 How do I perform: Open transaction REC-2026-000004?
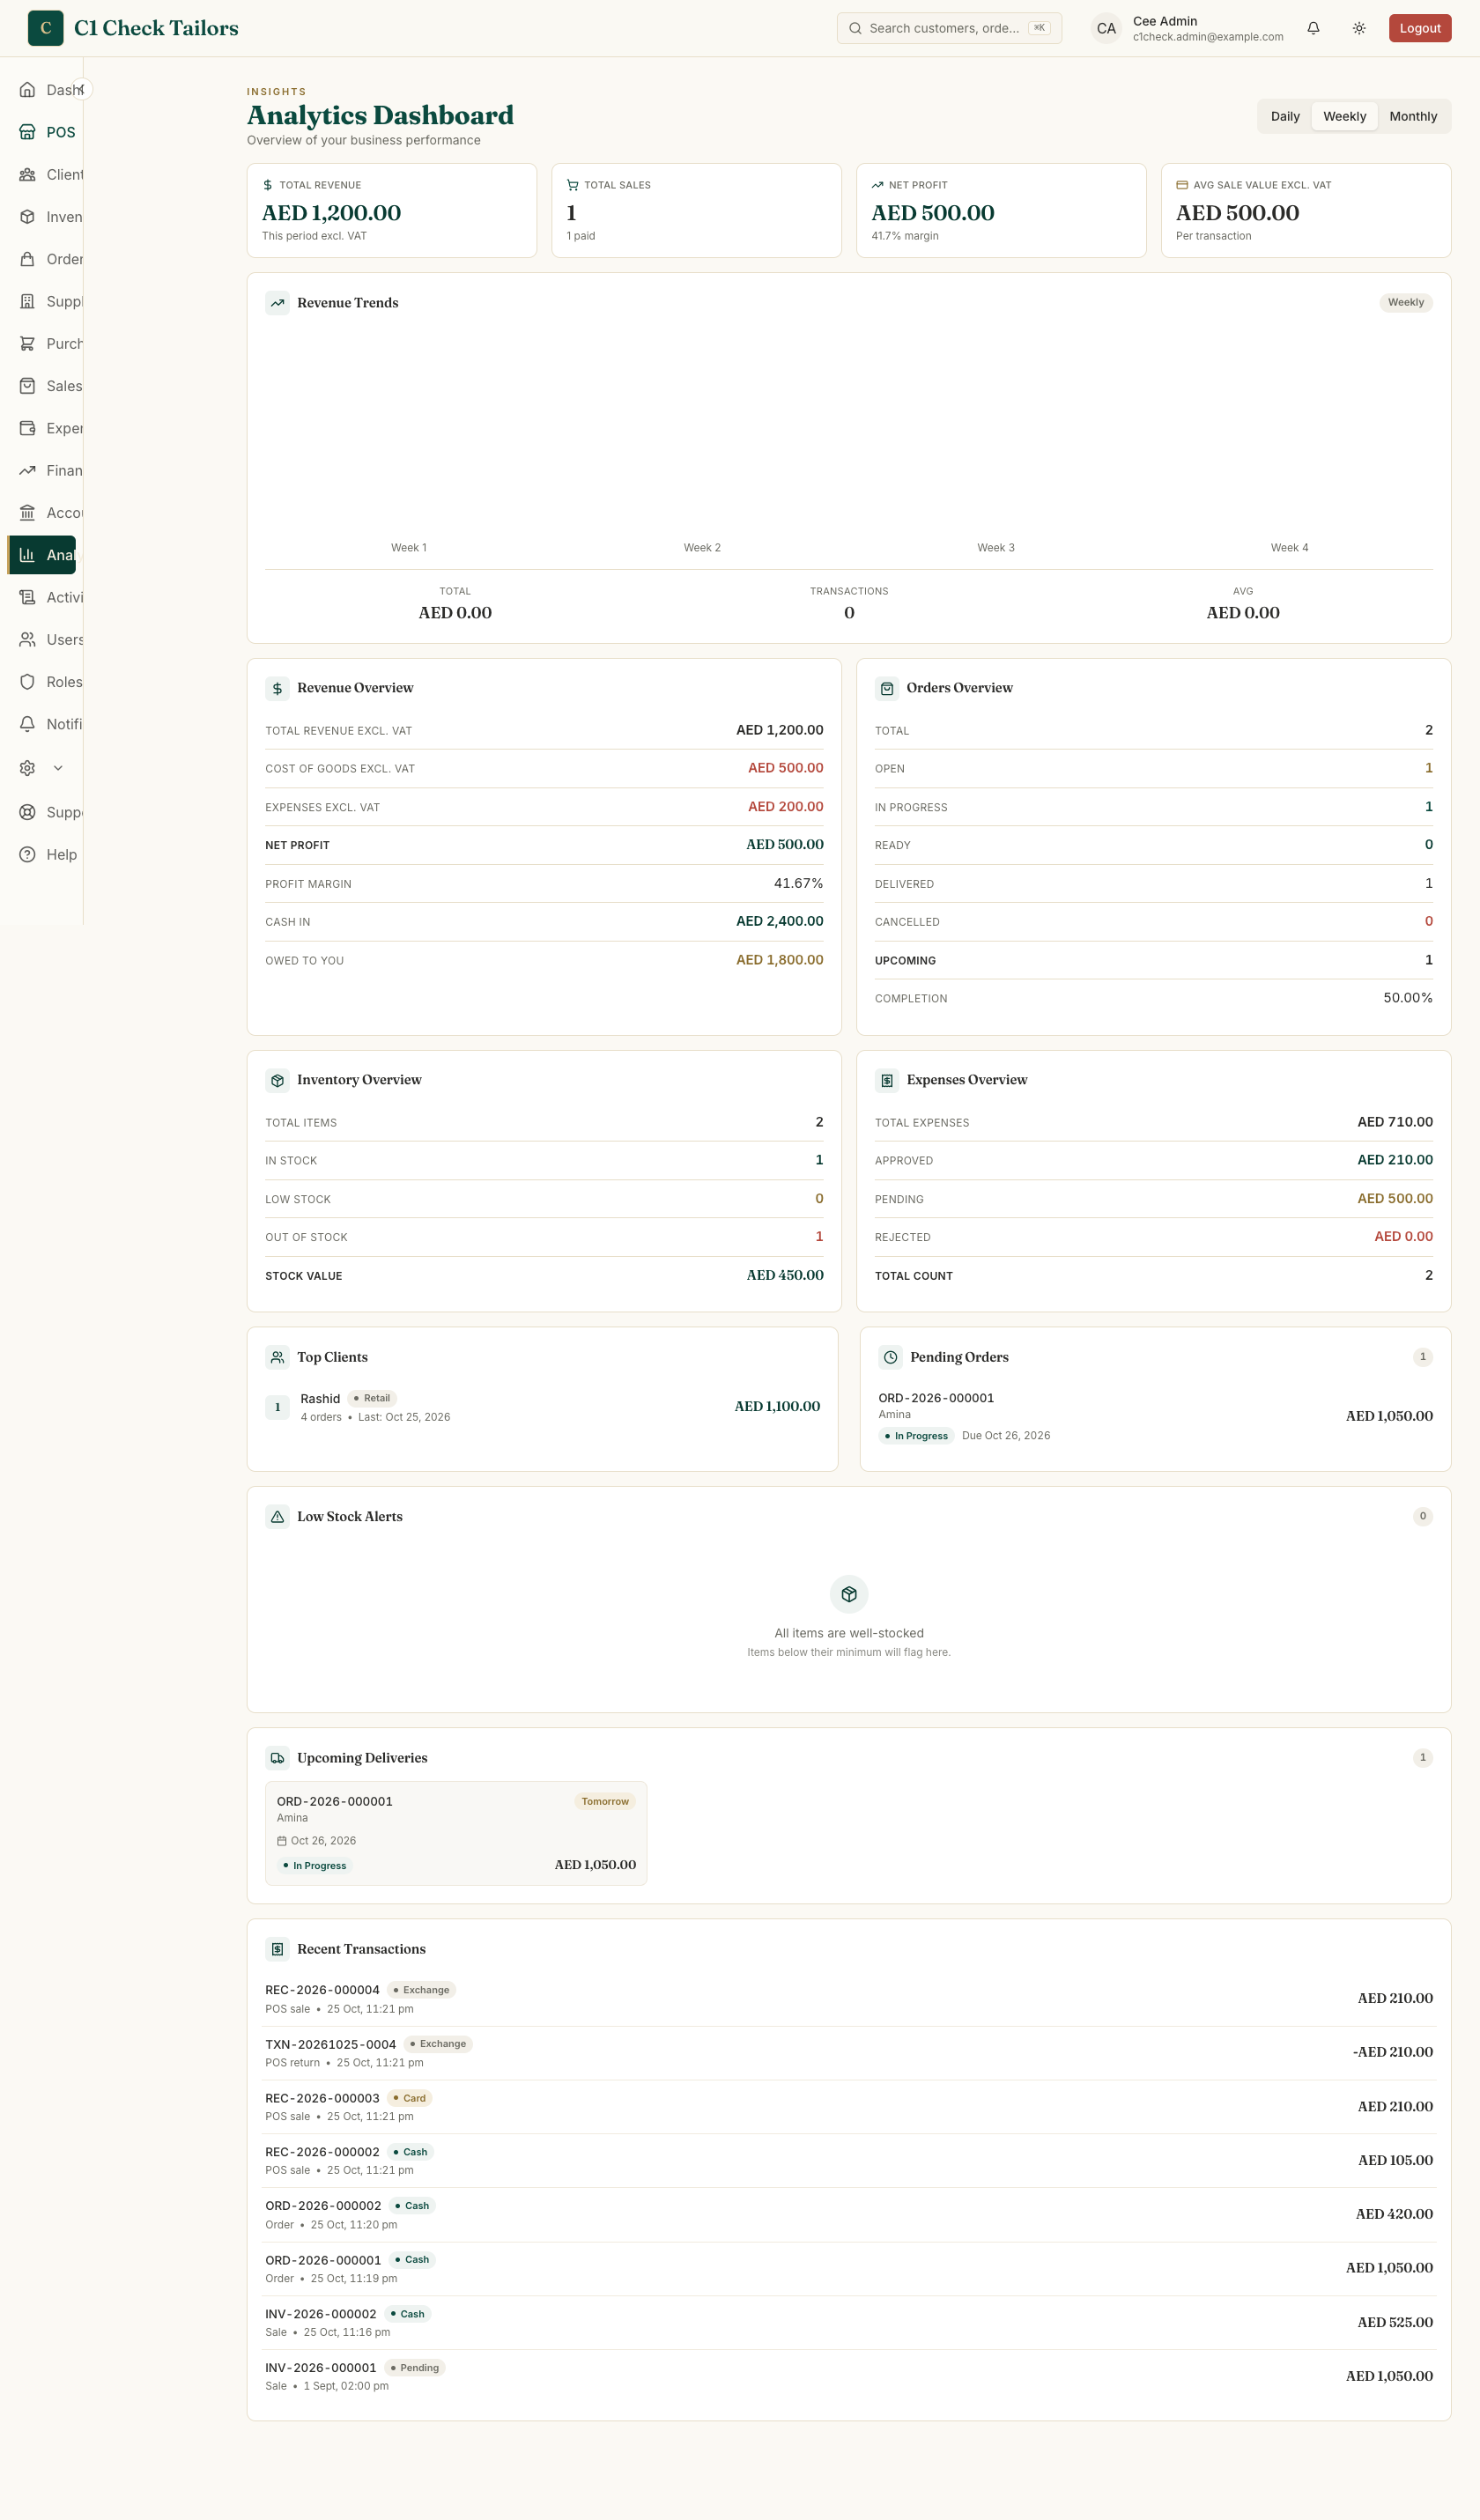click(848, 1998)
